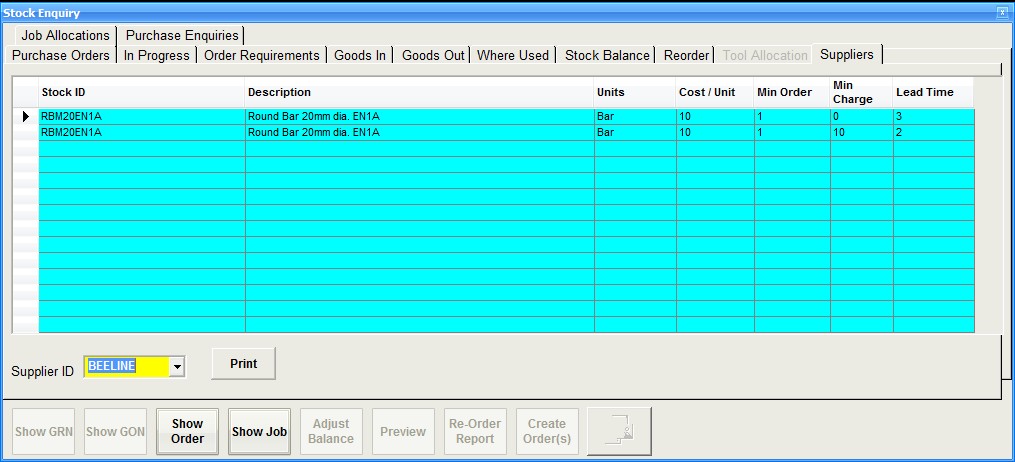Open the In Progress tab
This screenshot has width=1015, height=462.
pos(156,55)
